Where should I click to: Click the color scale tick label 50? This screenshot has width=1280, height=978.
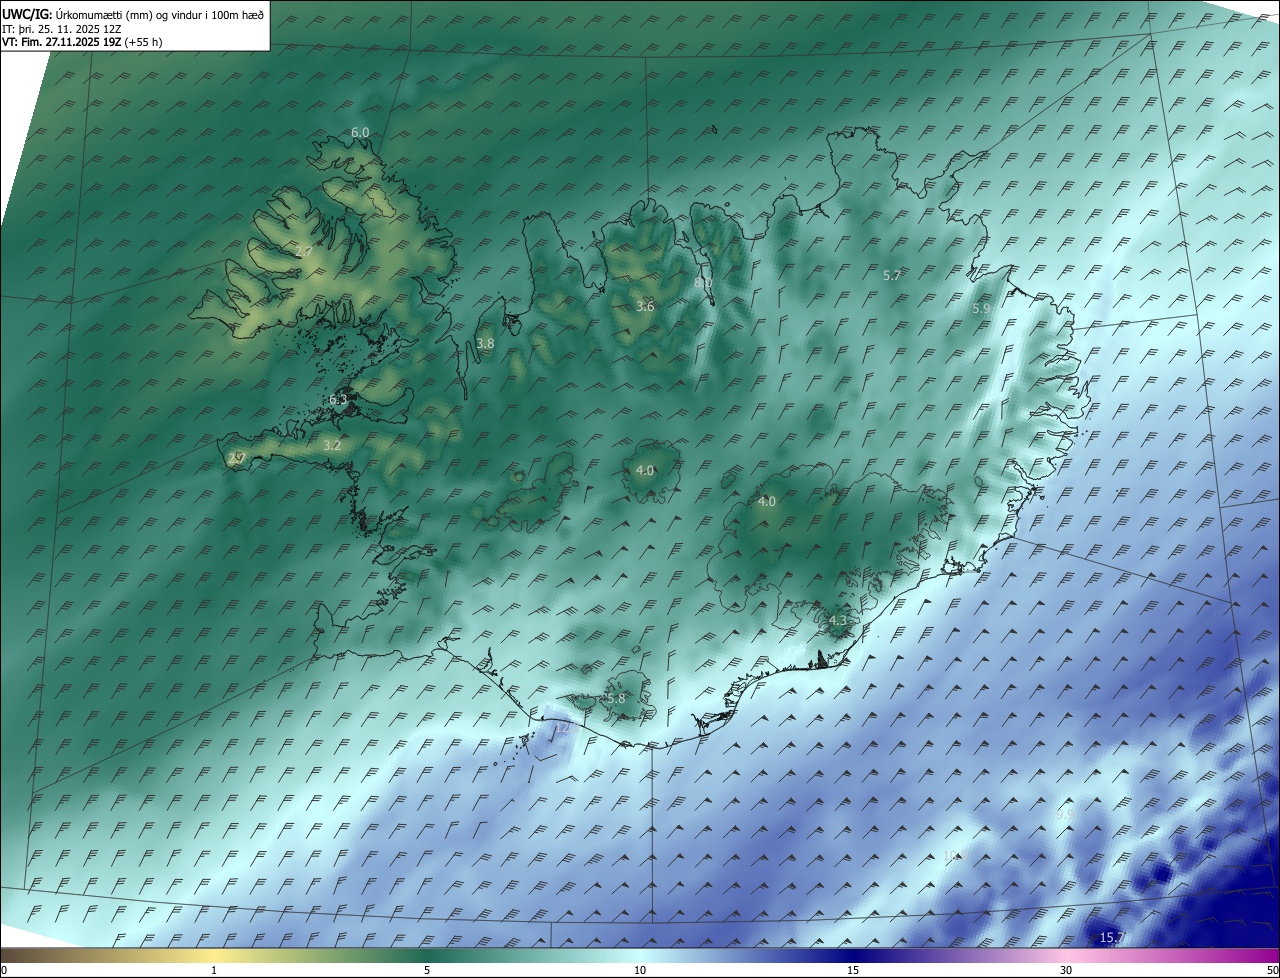click(x=1272, y=970)
